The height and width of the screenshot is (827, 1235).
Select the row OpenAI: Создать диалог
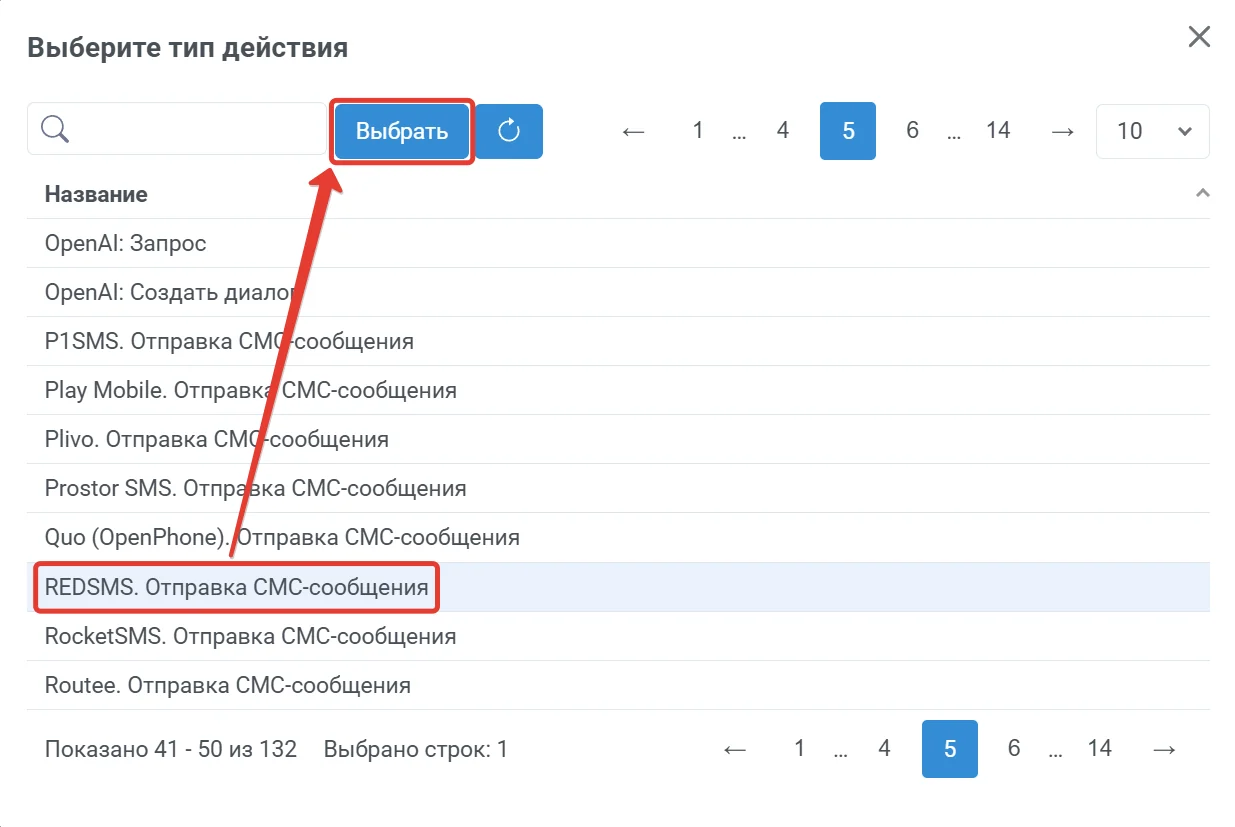tap(618, 292)
